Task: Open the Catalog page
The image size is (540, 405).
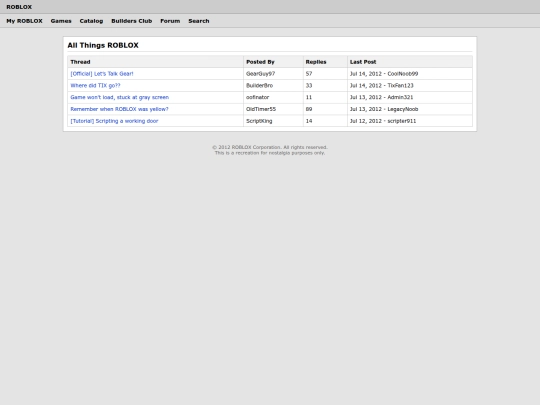Action: 91,21
